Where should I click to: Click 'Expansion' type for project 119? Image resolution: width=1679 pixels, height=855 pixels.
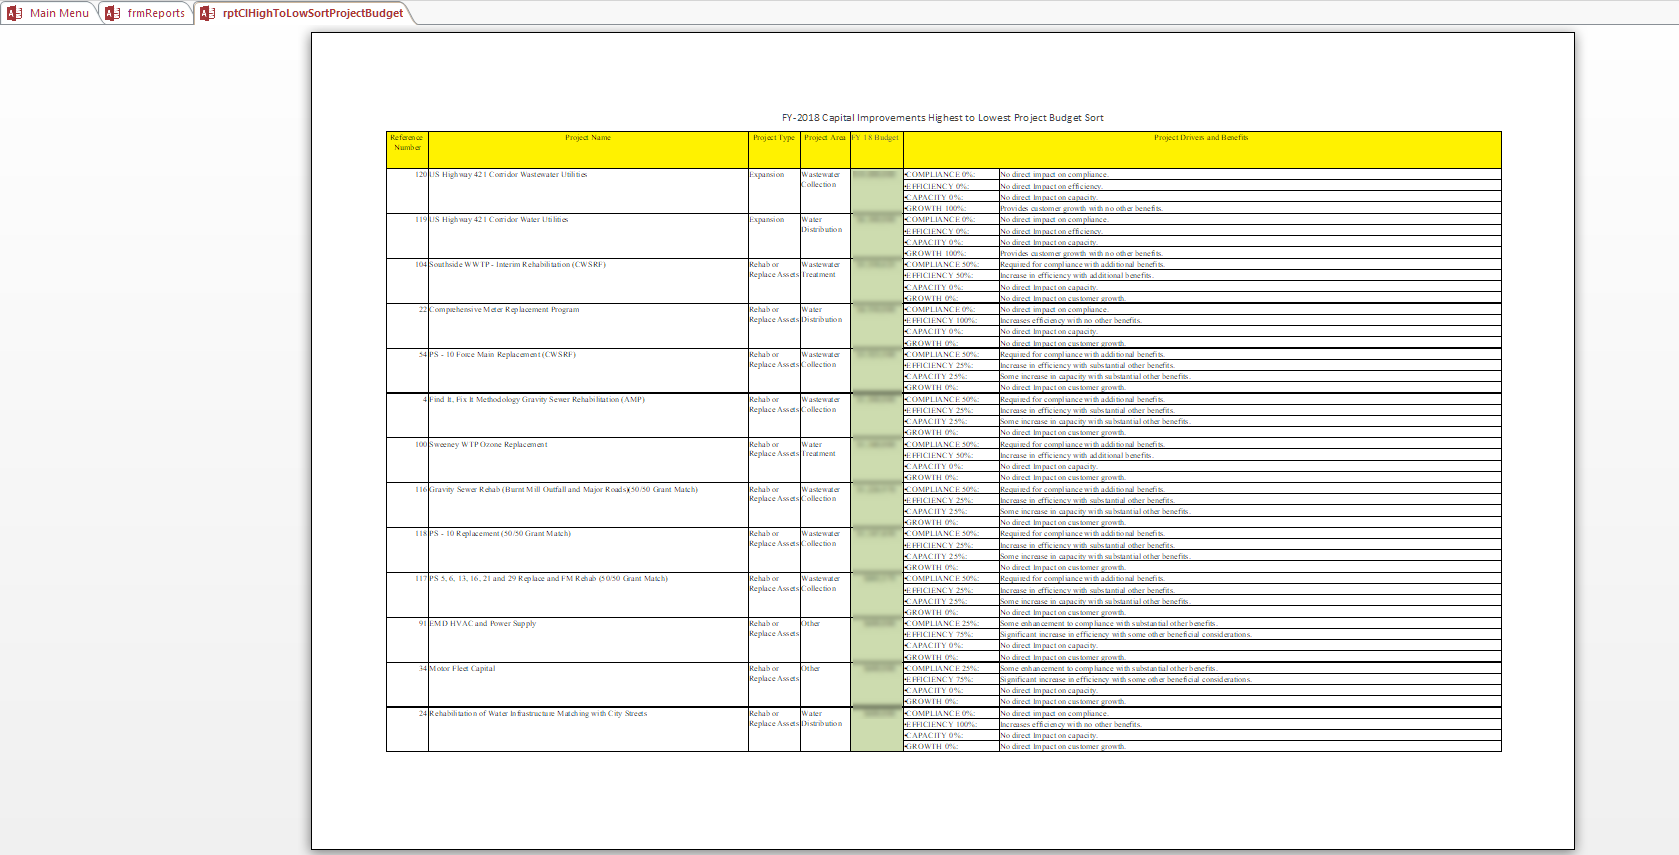click(x=767, y=220)
